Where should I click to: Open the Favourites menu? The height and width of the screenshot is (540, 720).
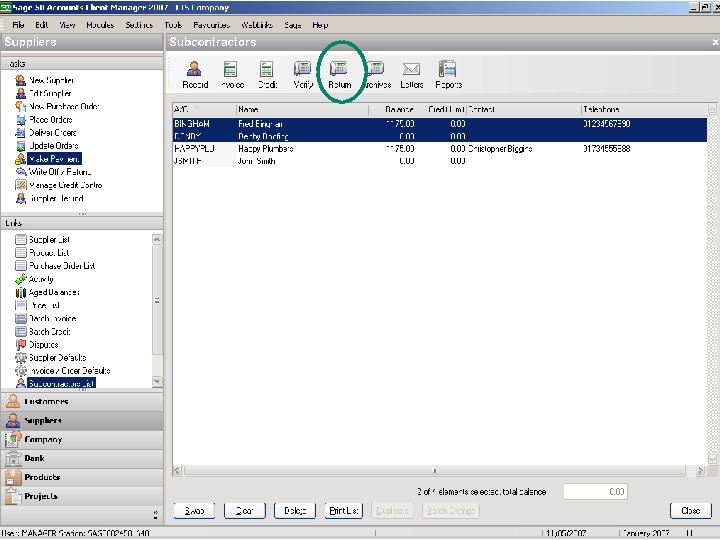pyautogui.click(x=211, y=25)
